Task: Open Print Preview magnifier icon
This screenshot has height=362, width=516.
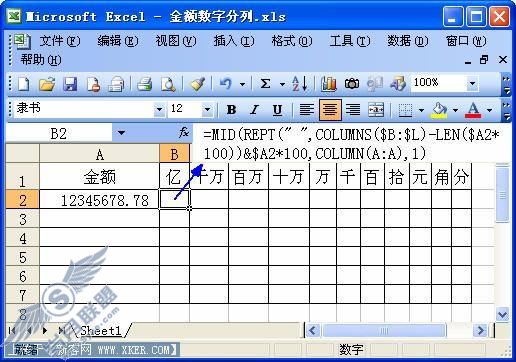Action: pyautogui.click(x=168, y=84)
